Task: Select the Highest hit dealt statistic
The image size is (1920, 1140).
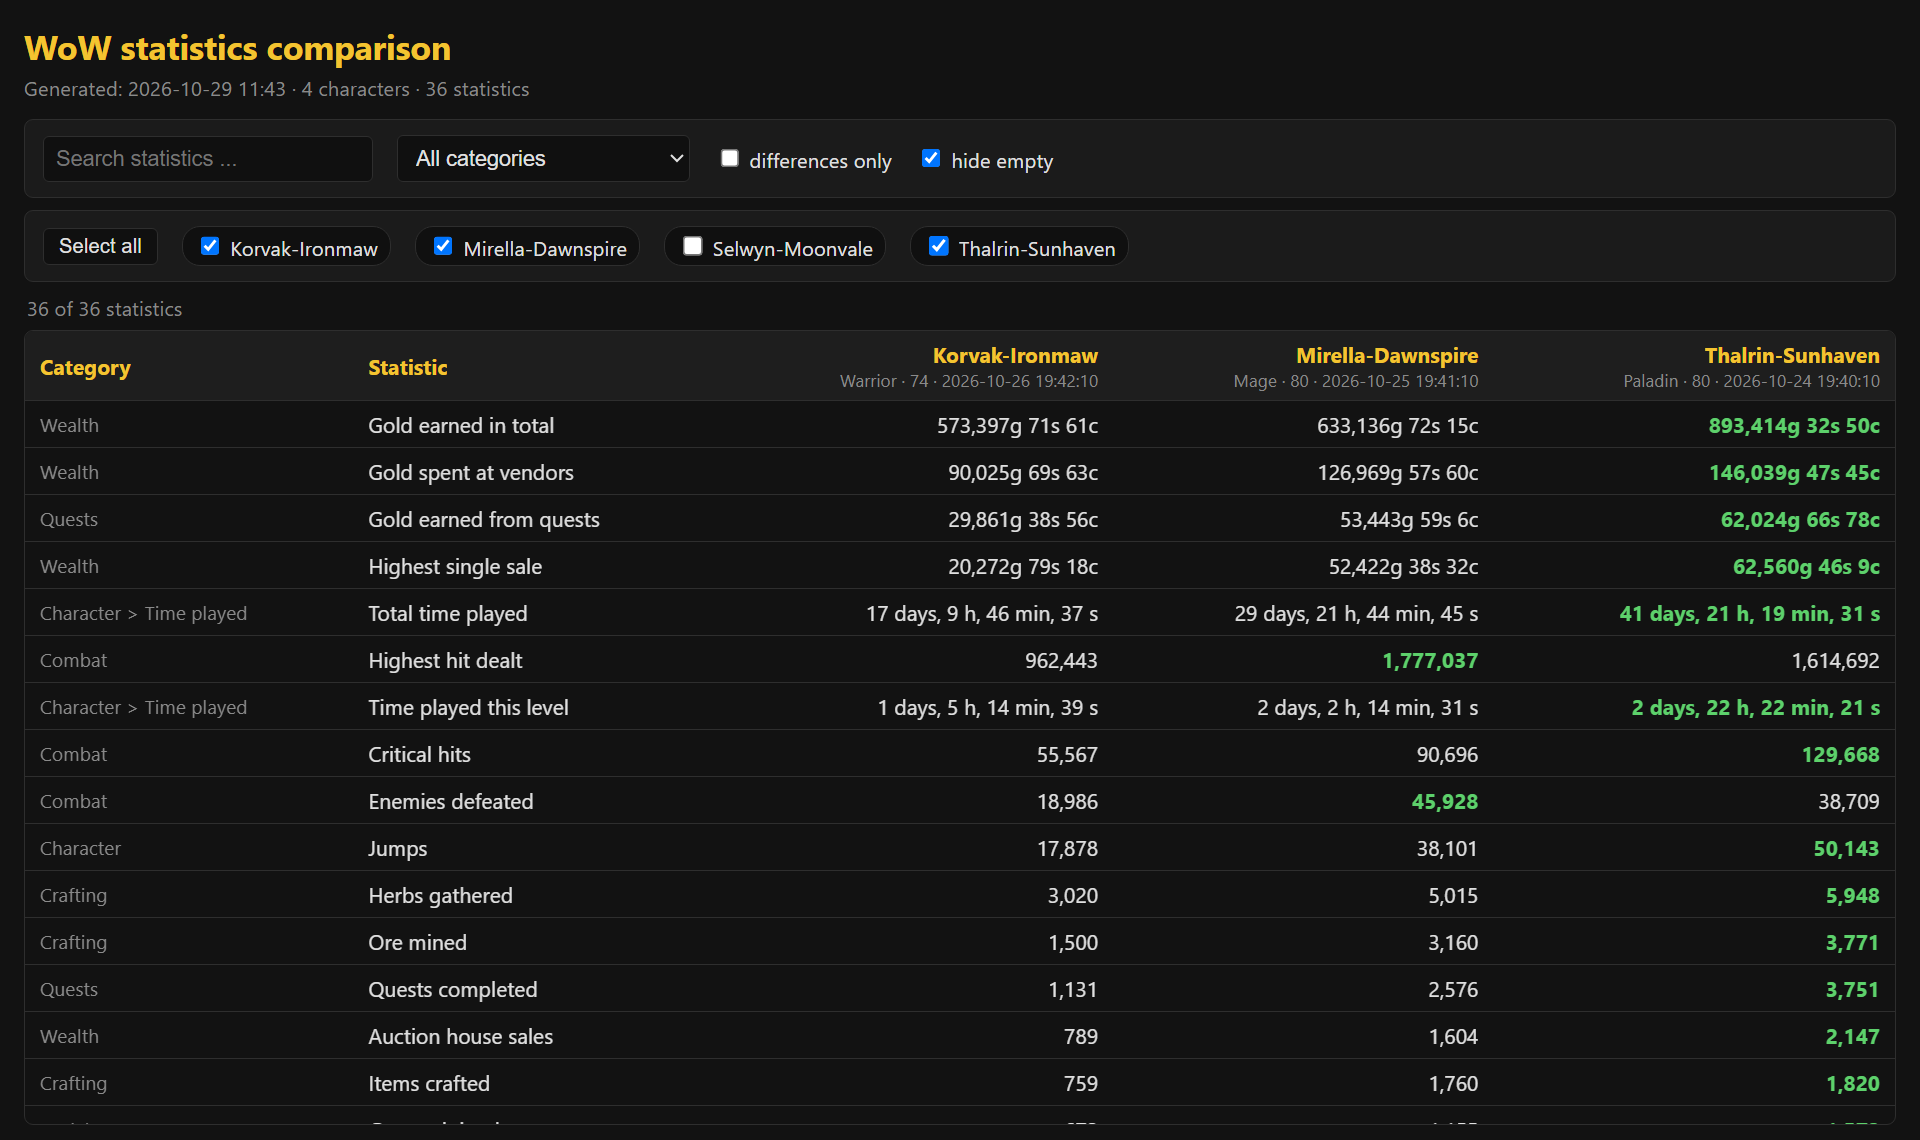Action: click(x=445, y=660)
